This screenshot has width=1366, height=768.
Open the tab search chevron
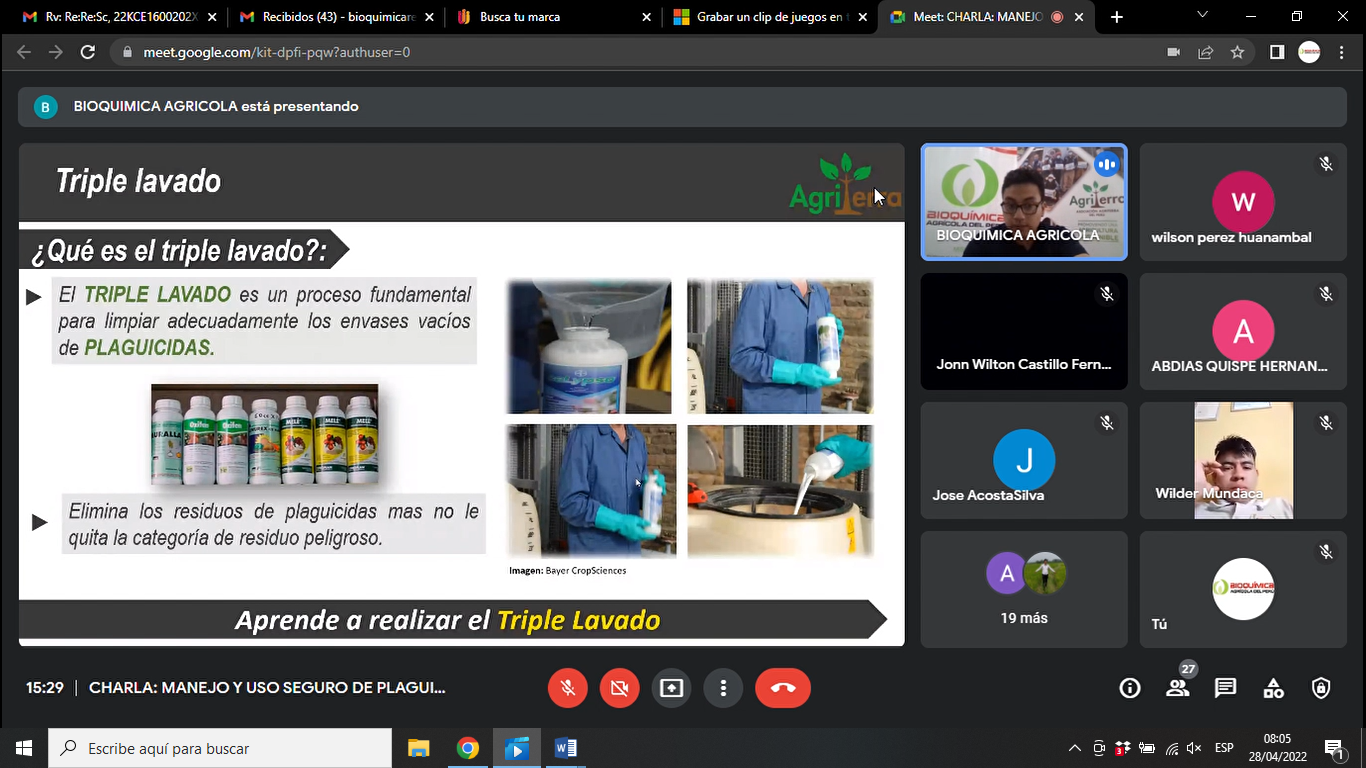(1203, 16)
